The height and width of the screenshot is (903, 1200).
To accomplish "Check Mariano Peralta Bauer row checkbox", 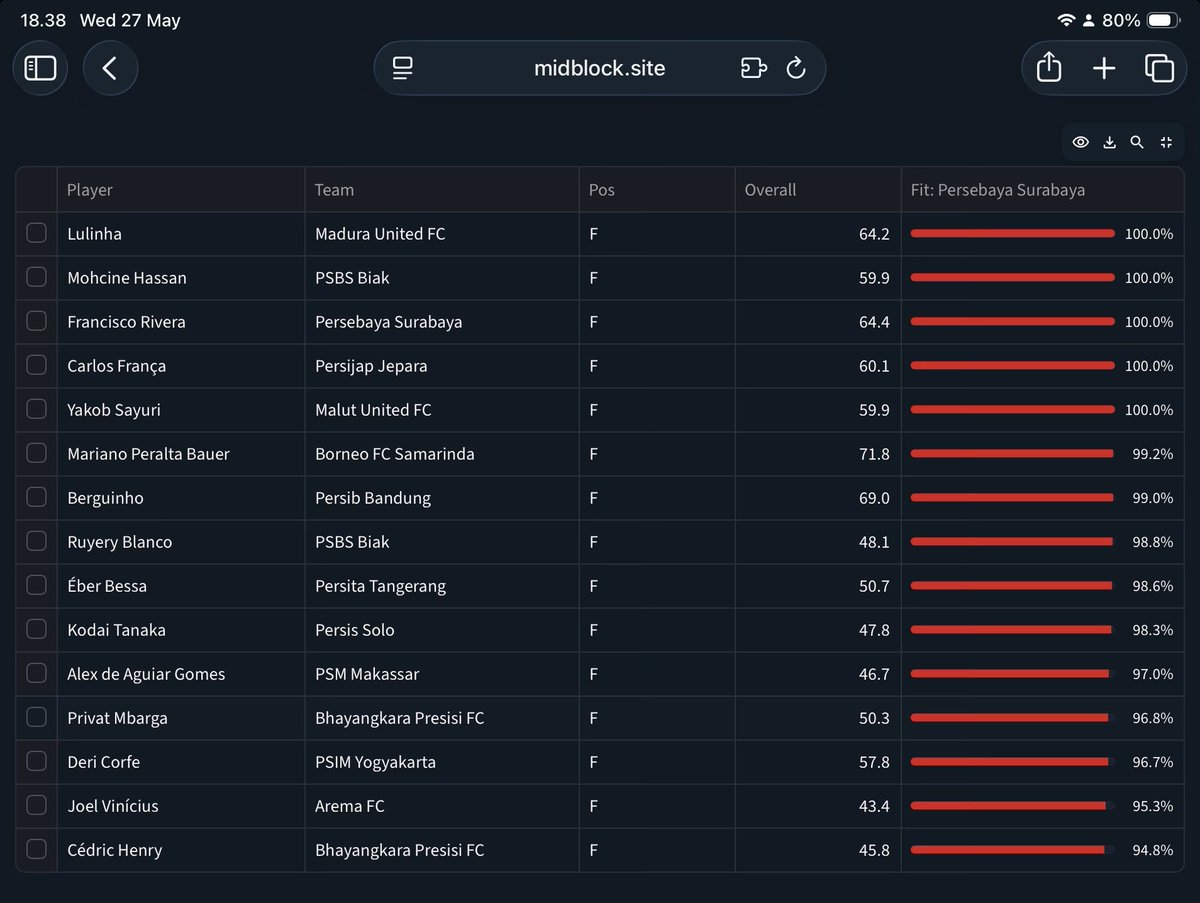I will 36,453.
